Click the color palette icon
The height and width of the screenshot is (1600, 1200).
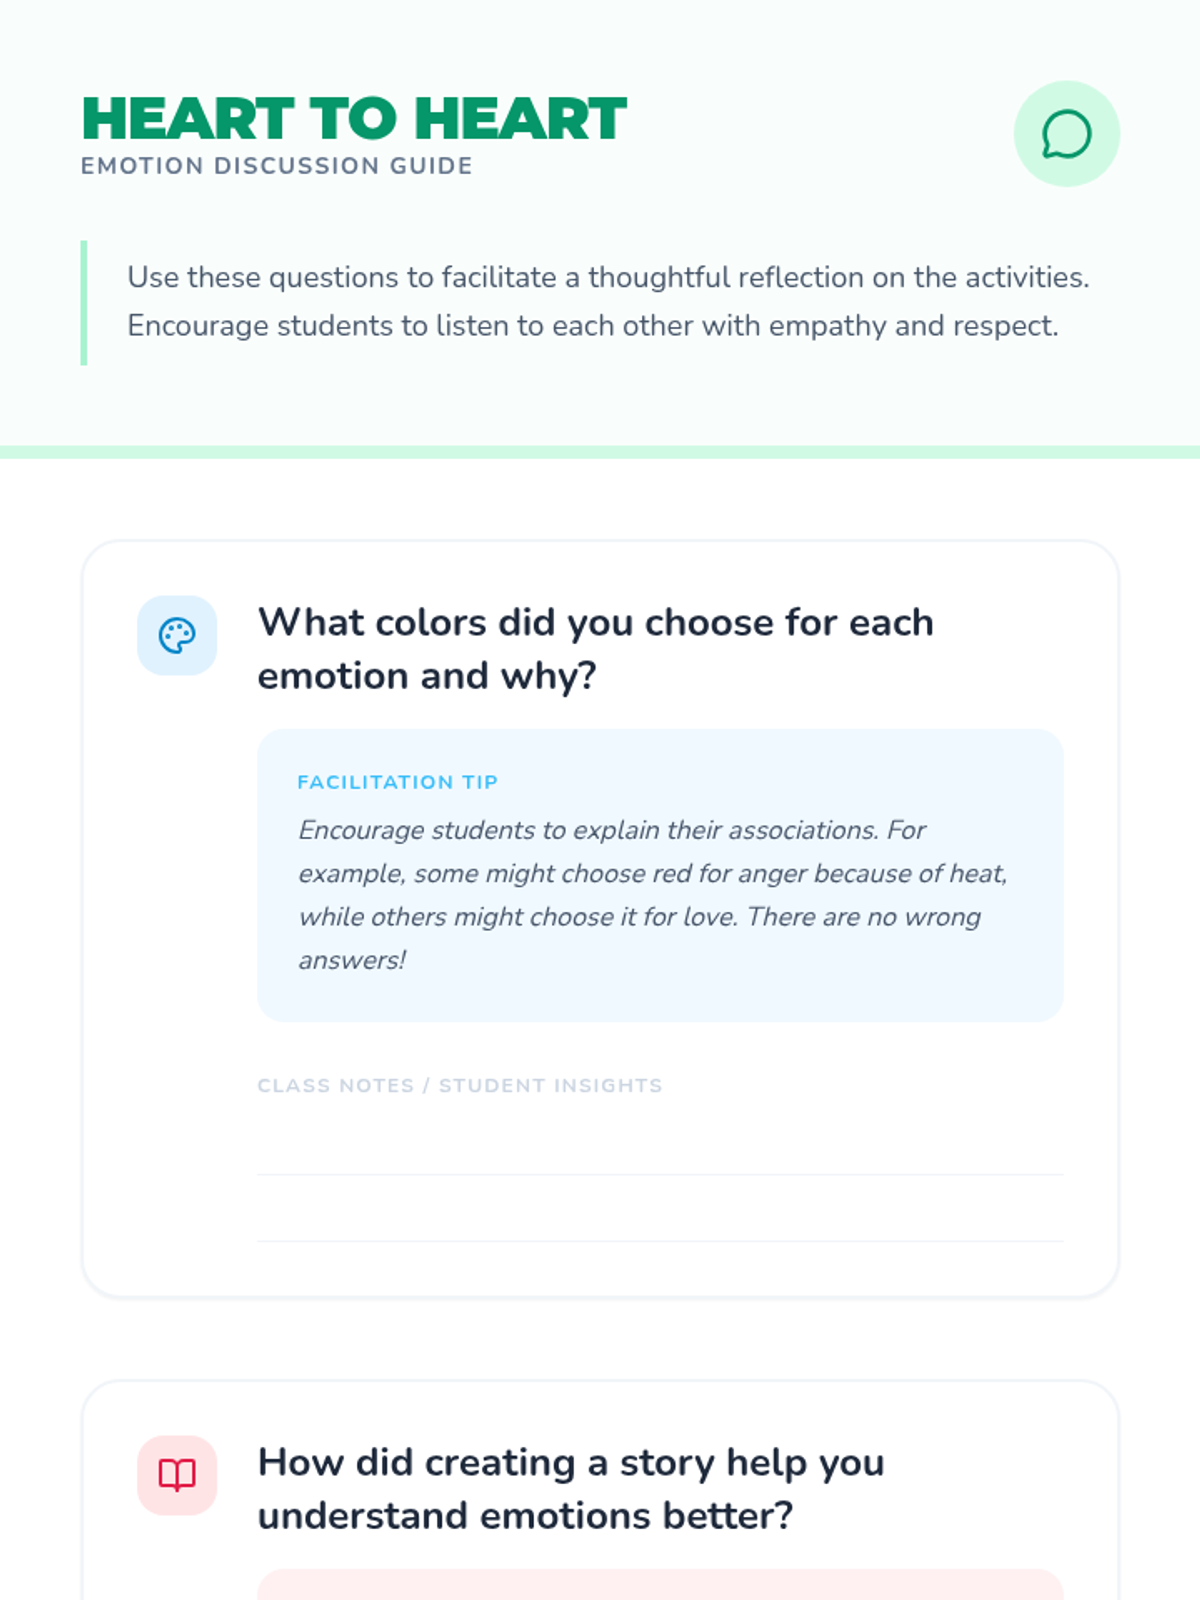click(177, 635)
